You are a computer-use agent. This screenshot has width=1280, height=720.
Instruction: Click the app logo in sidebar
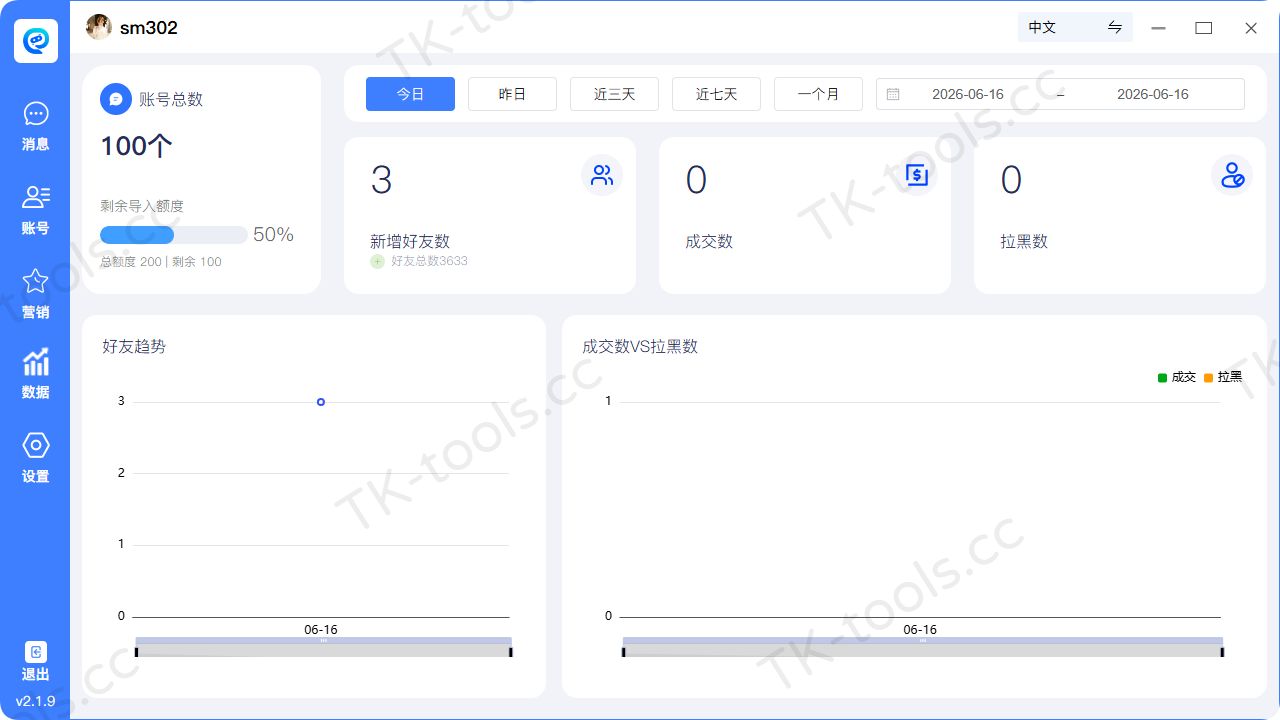pos(36,40)
